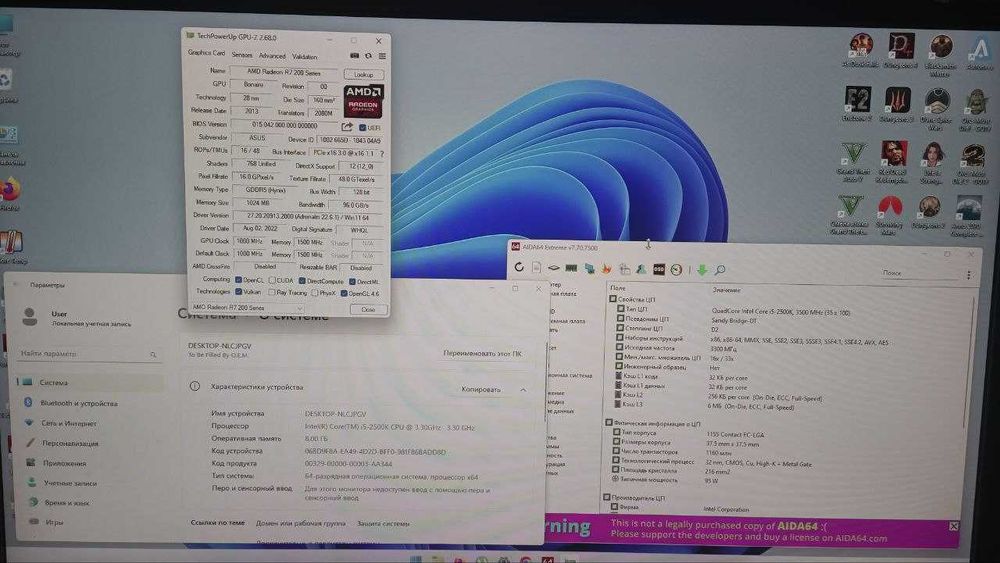Open the Домен или рабочая группа link
1000x563 pixels.
coord(300,523)
